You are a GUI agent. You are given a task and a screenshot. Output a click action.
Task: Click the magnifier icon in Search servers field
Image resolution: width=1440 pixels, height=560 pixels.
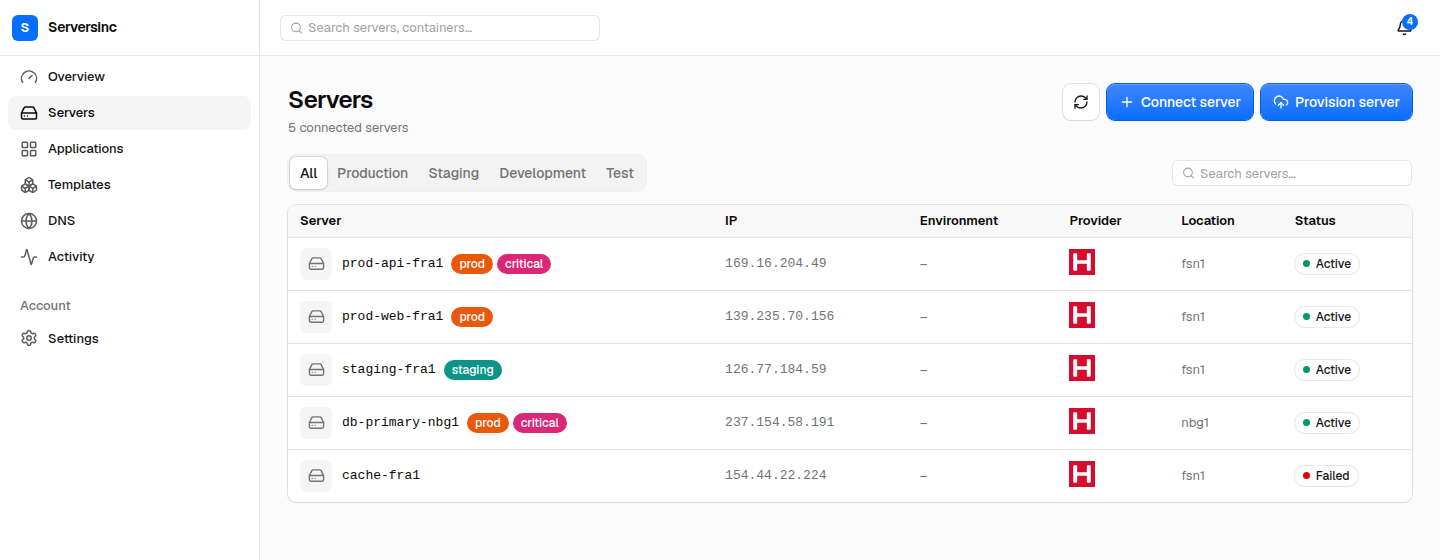[1188, 174]
